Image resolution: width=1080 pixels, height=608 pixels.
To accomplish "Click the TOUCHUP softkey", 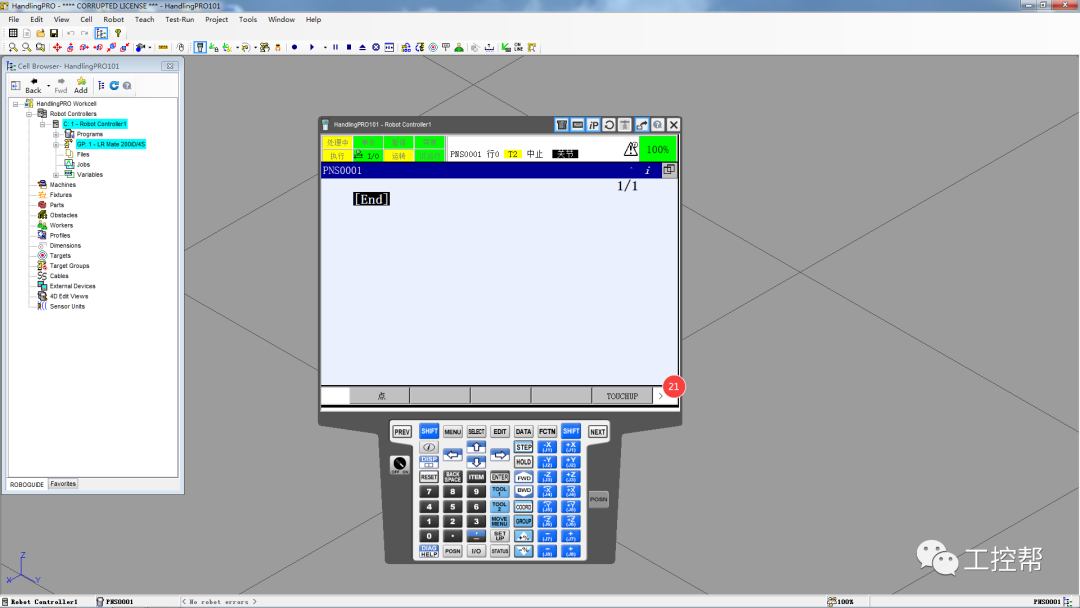I will click(x=622, y=396).
